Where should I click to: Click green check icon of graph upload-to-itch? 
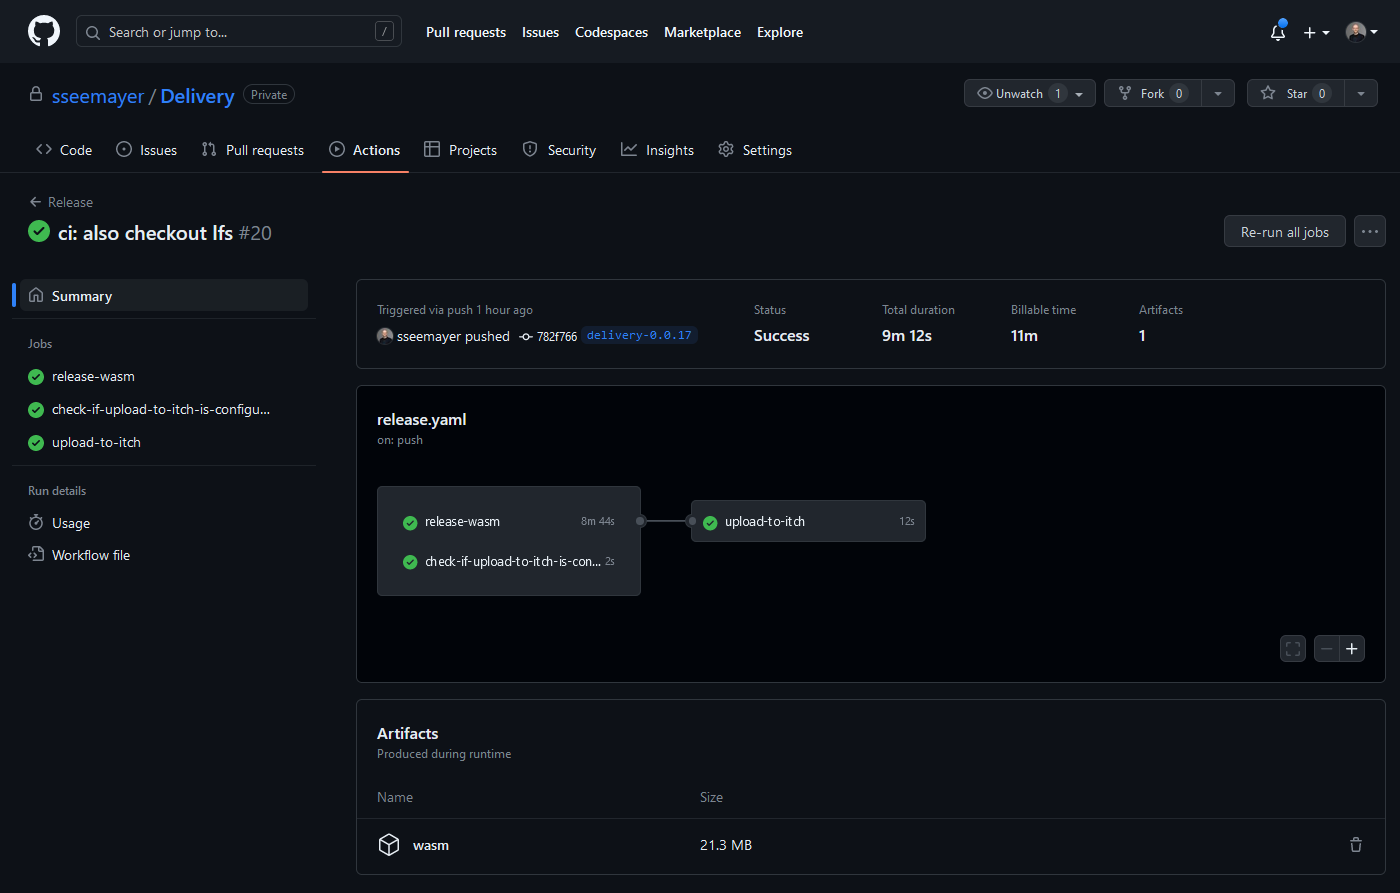click(710, 522)
